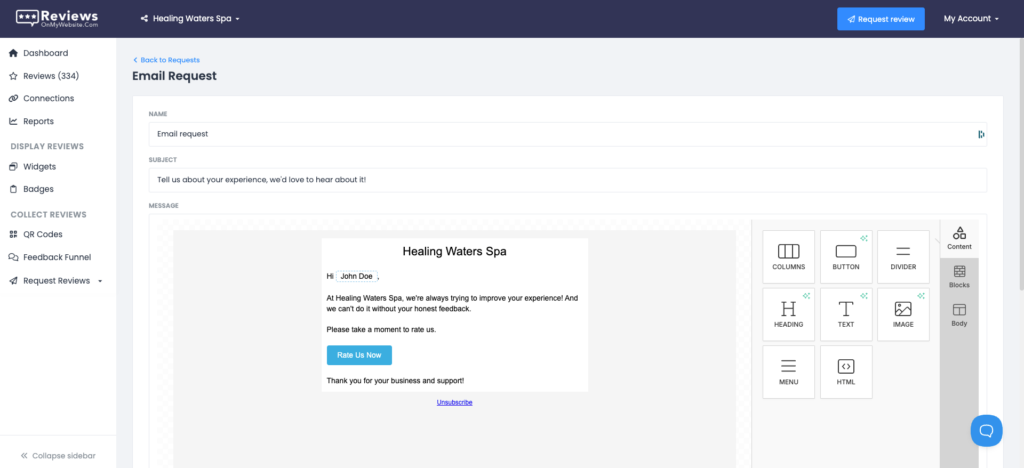Switch to the Body tab
1024x468 pixels.
pyautogui.click(x=959, y=316)
